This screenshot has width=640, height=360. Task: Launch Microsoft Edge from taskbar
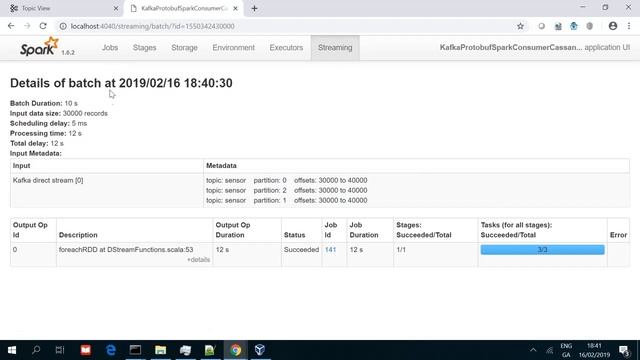pyautogui.click(x=111, y=350)
